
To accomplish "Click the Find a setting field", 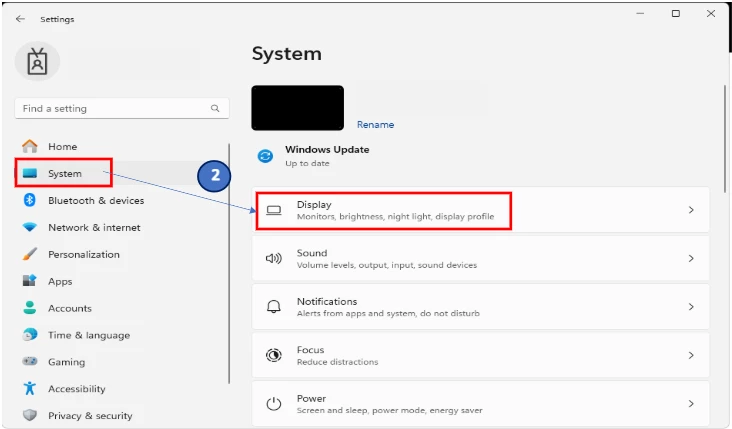I will pyautogui.click(x=122, y=108).
